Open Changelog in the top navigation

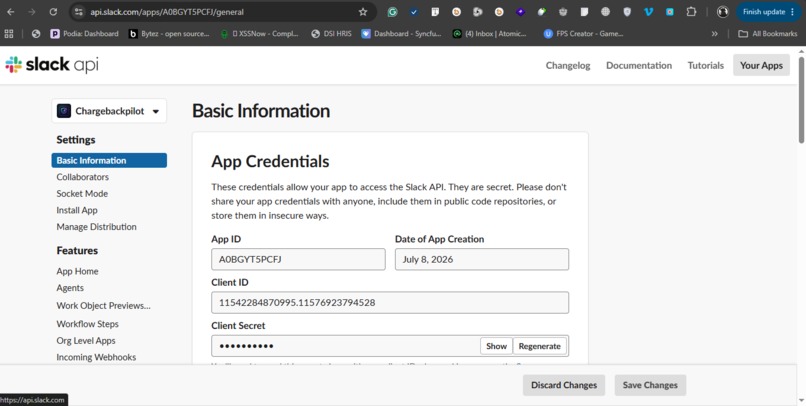point(568,65)
